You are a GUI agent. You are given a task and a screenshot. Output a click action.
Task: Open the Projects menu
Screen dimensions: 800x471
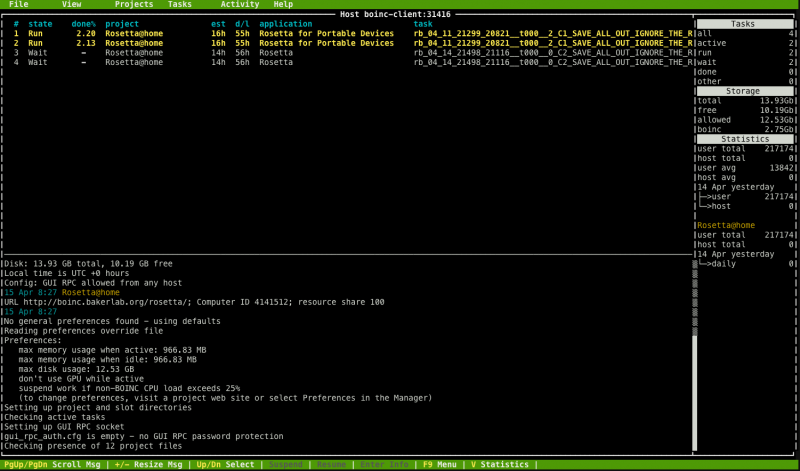pos(134,5)
